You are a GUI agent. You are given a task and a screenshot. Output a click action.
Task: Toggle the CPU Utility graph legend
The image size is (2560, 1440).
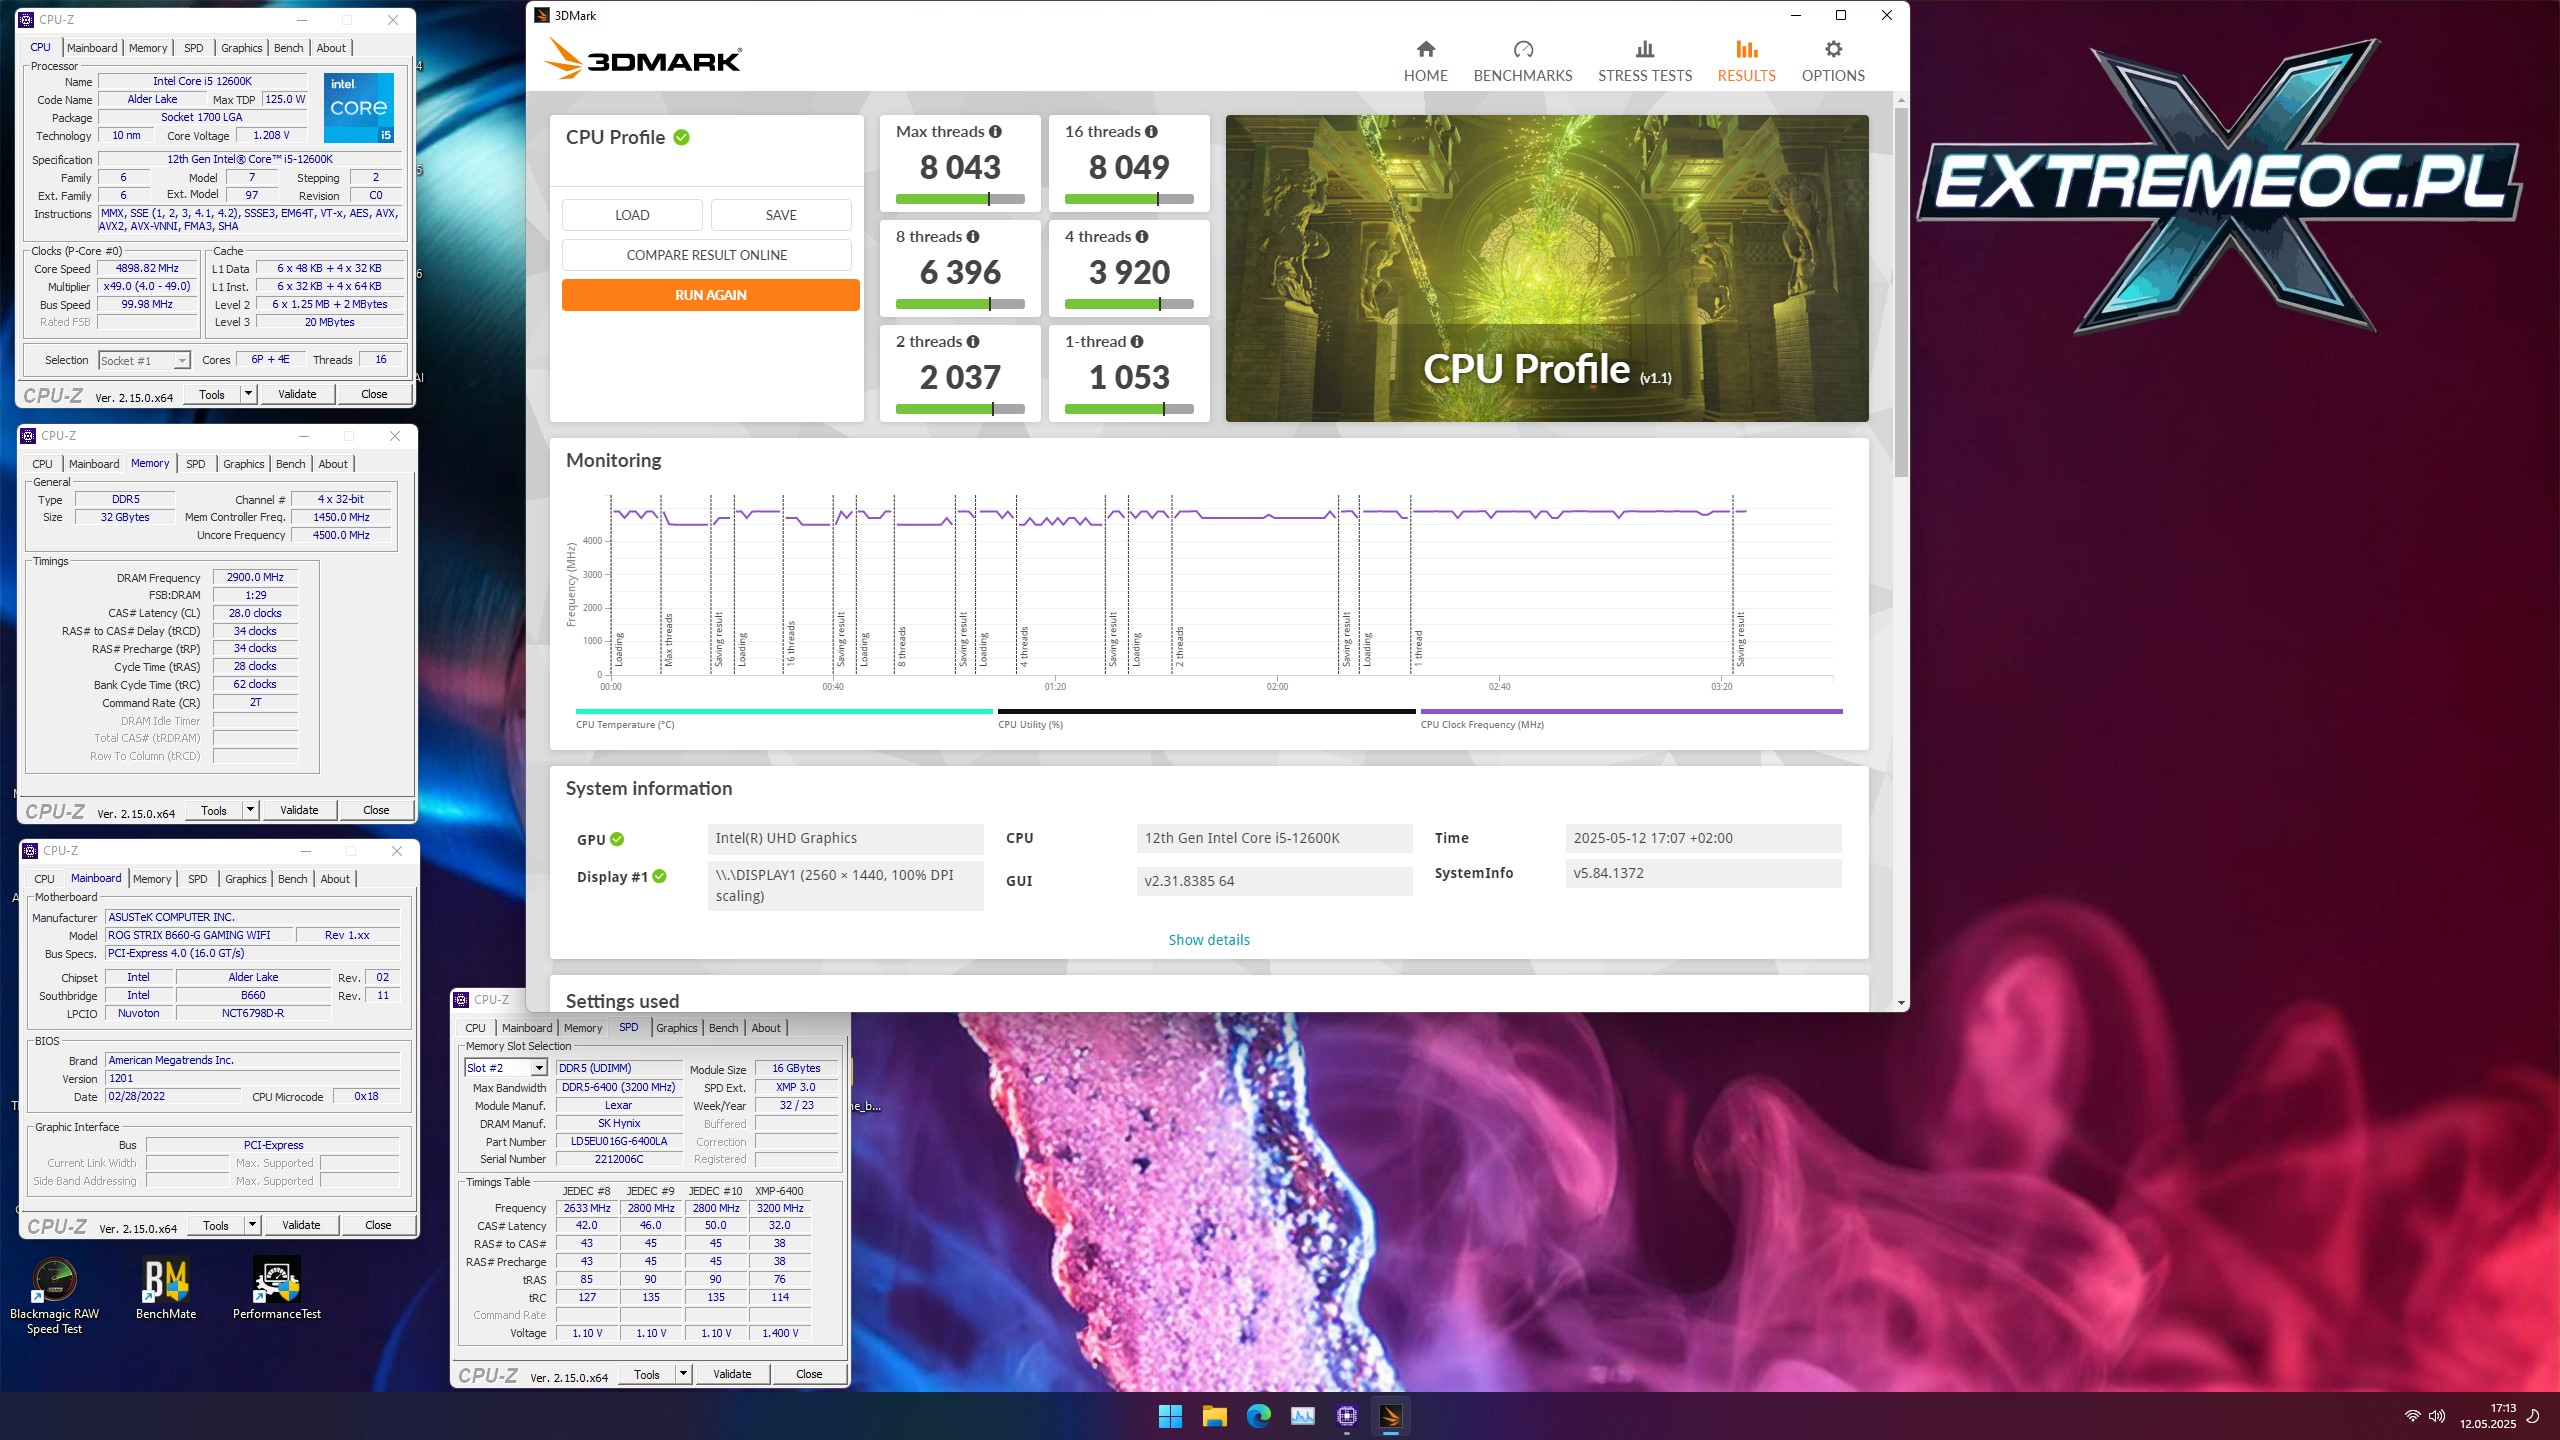pos(1206,718)
